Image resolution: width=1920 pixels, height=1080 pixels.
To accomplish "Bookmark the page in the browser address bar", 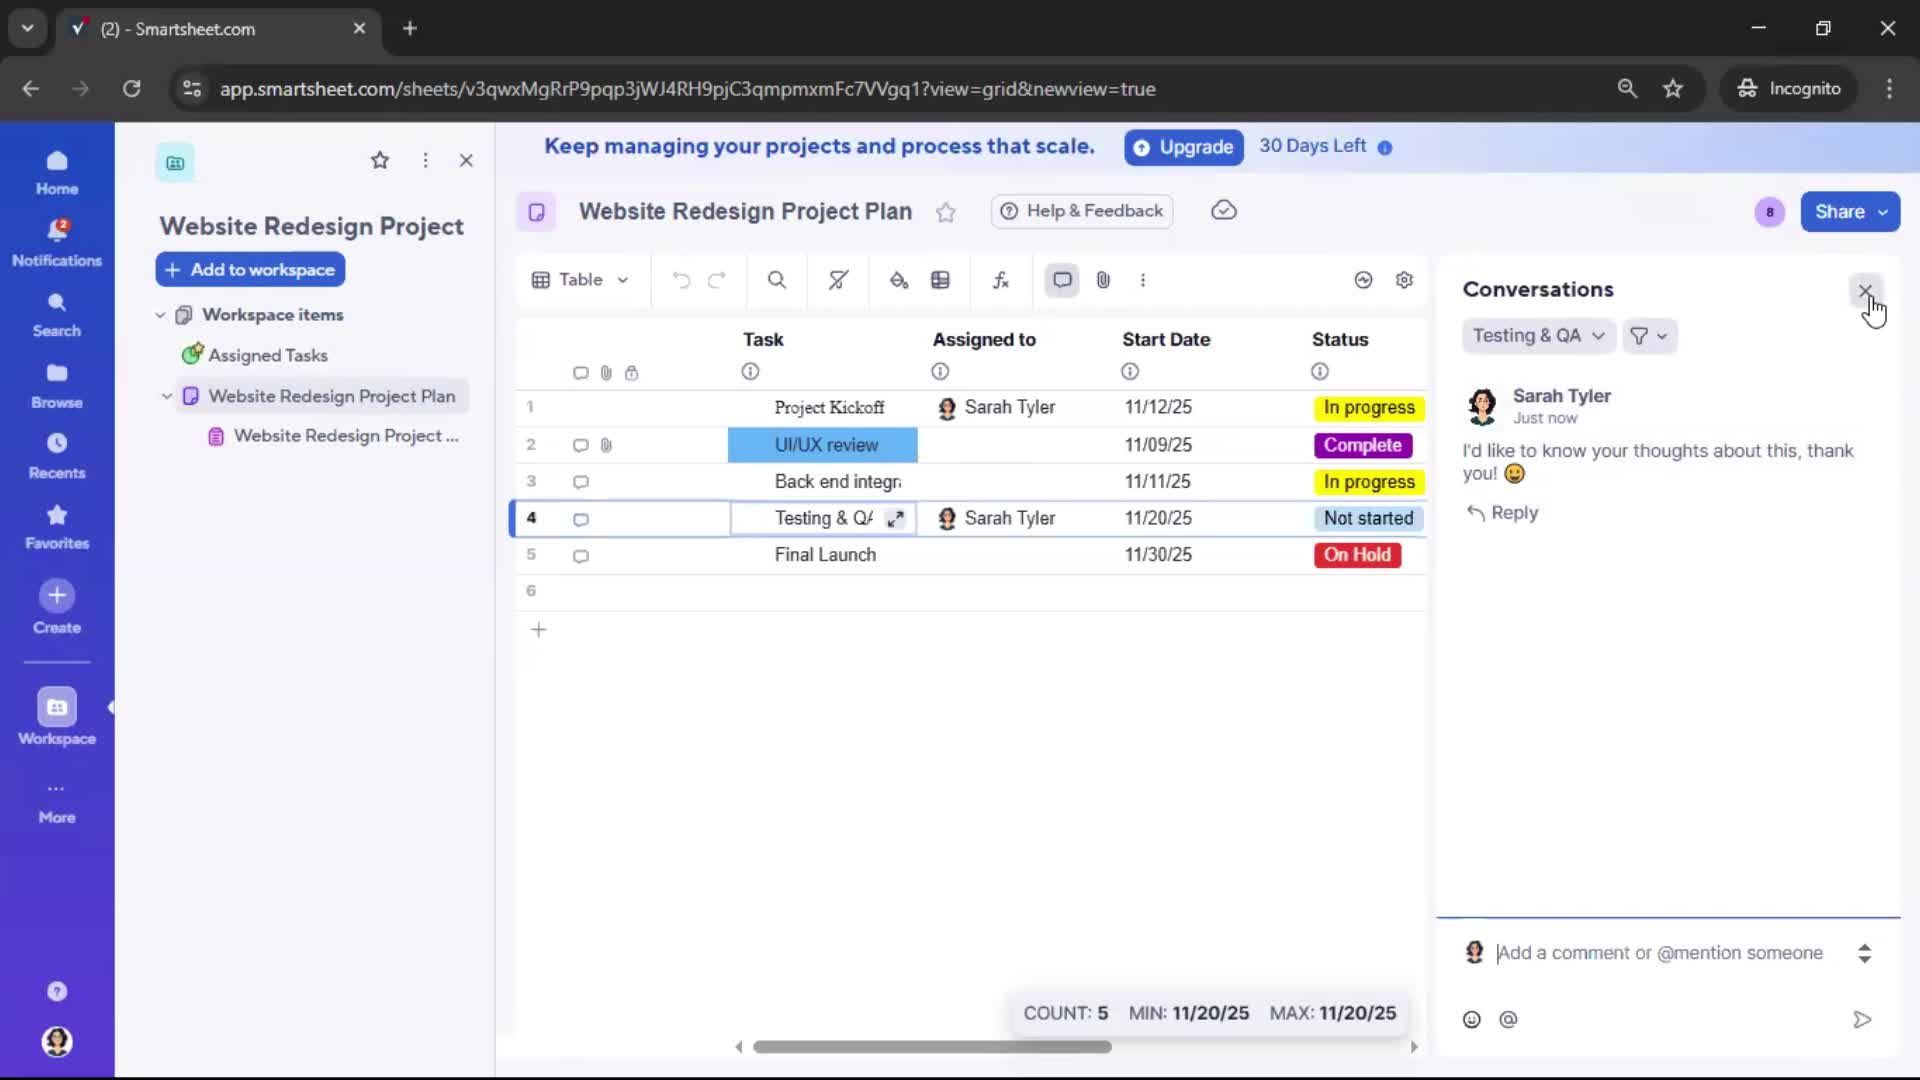I will [x=1673, y=88].
